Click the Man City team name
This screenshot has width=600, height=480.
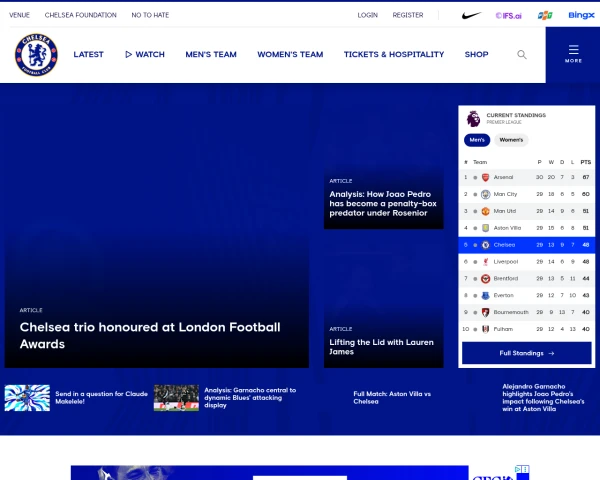coord(505,194)
